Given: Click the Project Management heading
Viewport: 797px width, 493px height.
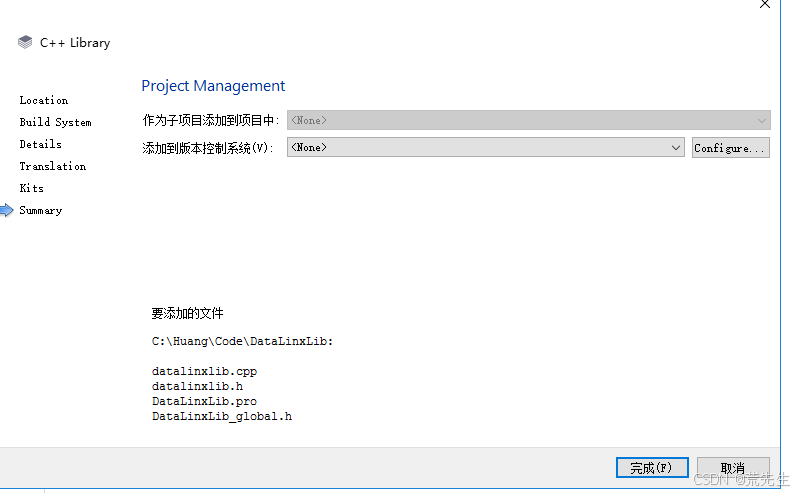Looking at the screenshot, I should pos(213,86).
